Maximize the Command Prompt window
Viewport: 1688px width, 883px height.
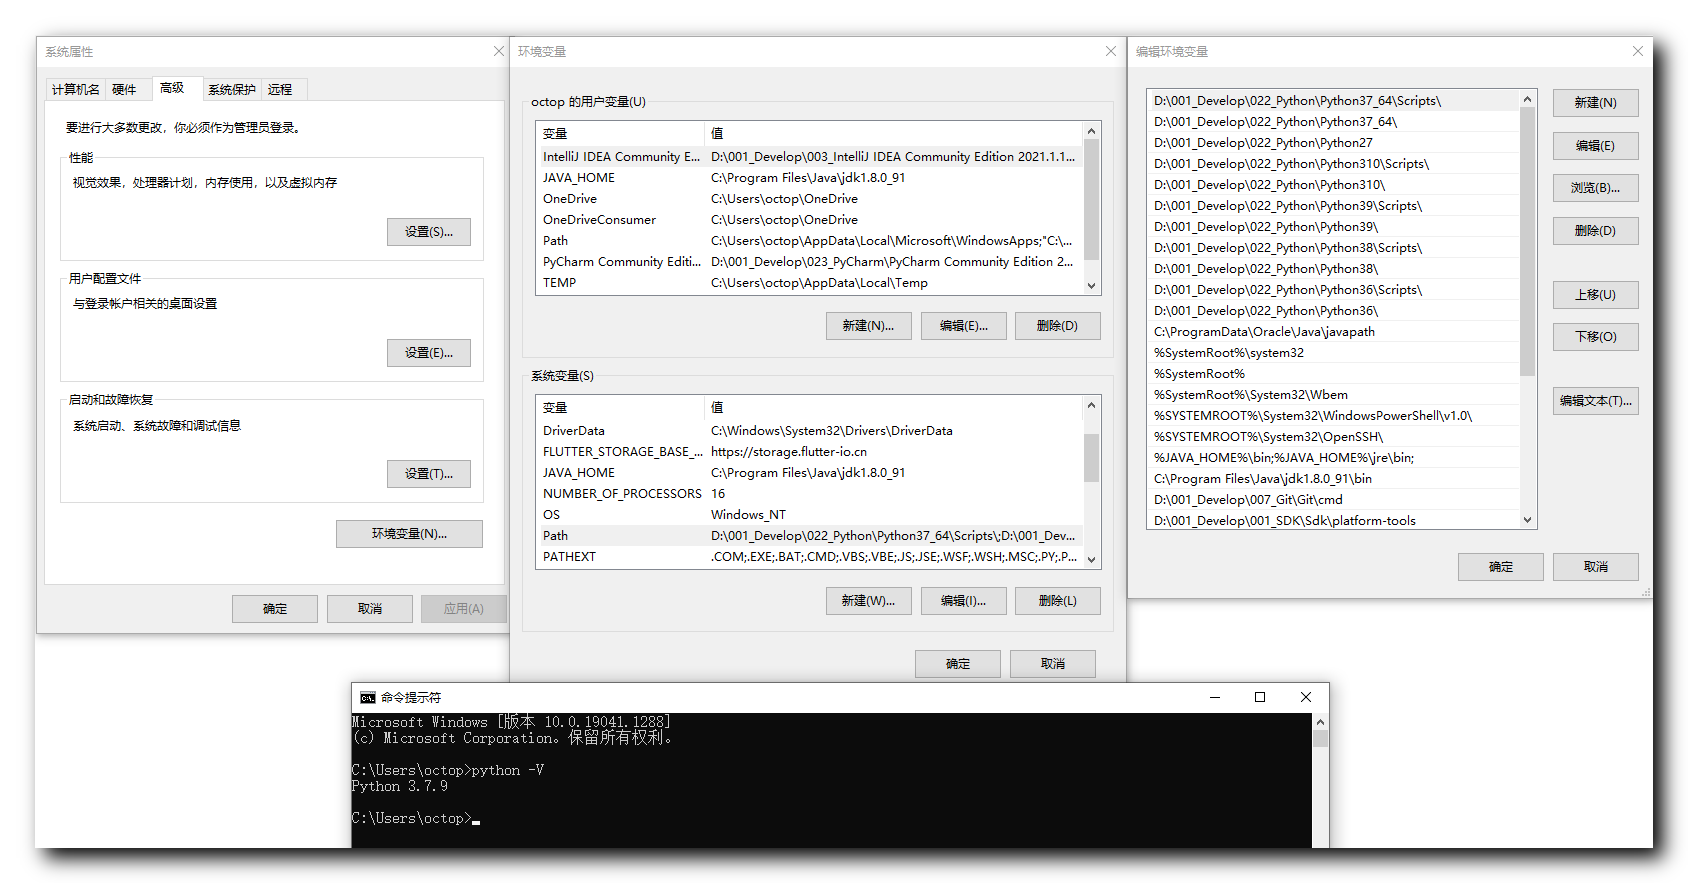point(1260,697)
